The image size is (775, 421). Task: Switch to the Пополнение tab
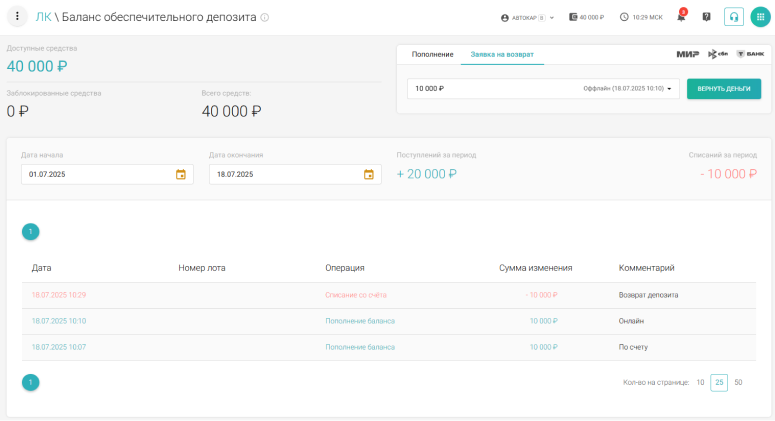tap(433, 54)
